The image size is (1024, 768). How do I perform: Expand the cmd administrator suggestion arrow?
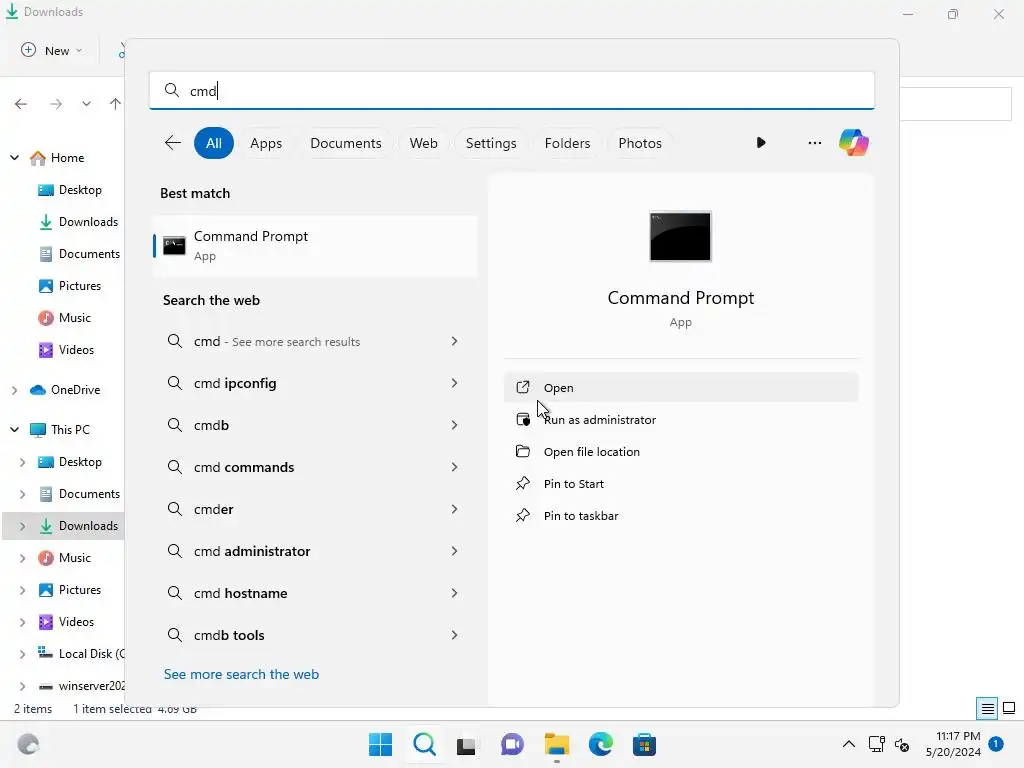(454, 551)
